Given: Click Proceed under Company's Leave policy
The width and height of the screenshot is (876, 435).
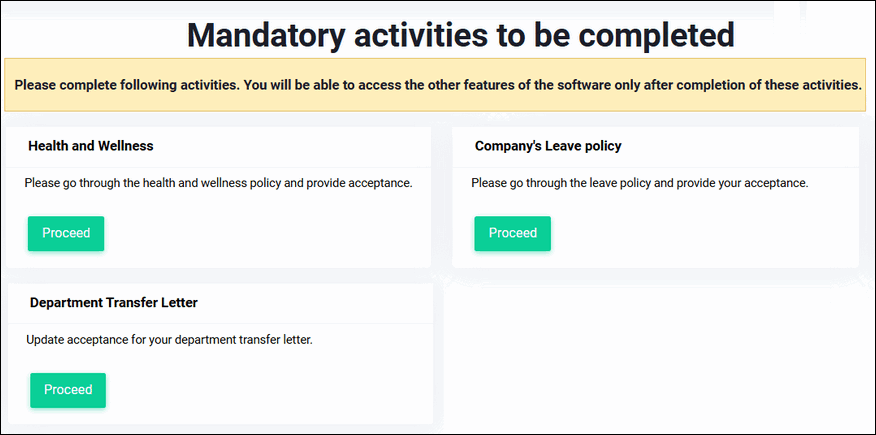Looking at the screenshot, I should (512, 233).
